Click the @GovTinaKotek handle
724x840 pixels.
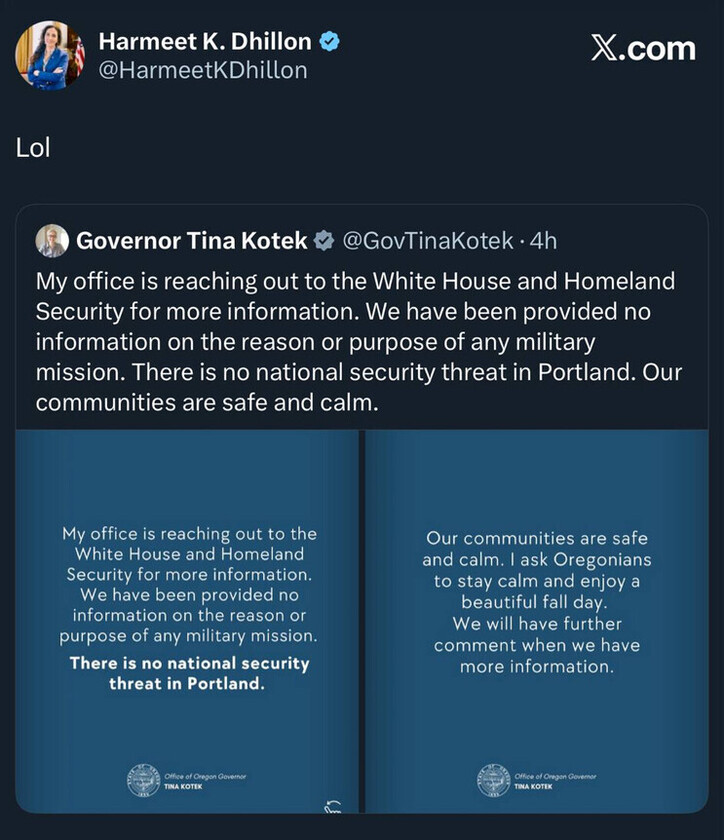pos(429,241)
